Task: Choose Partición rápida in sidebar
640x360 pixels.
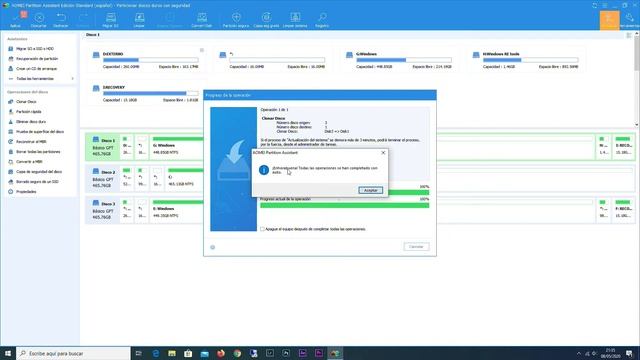Action: 29,111
